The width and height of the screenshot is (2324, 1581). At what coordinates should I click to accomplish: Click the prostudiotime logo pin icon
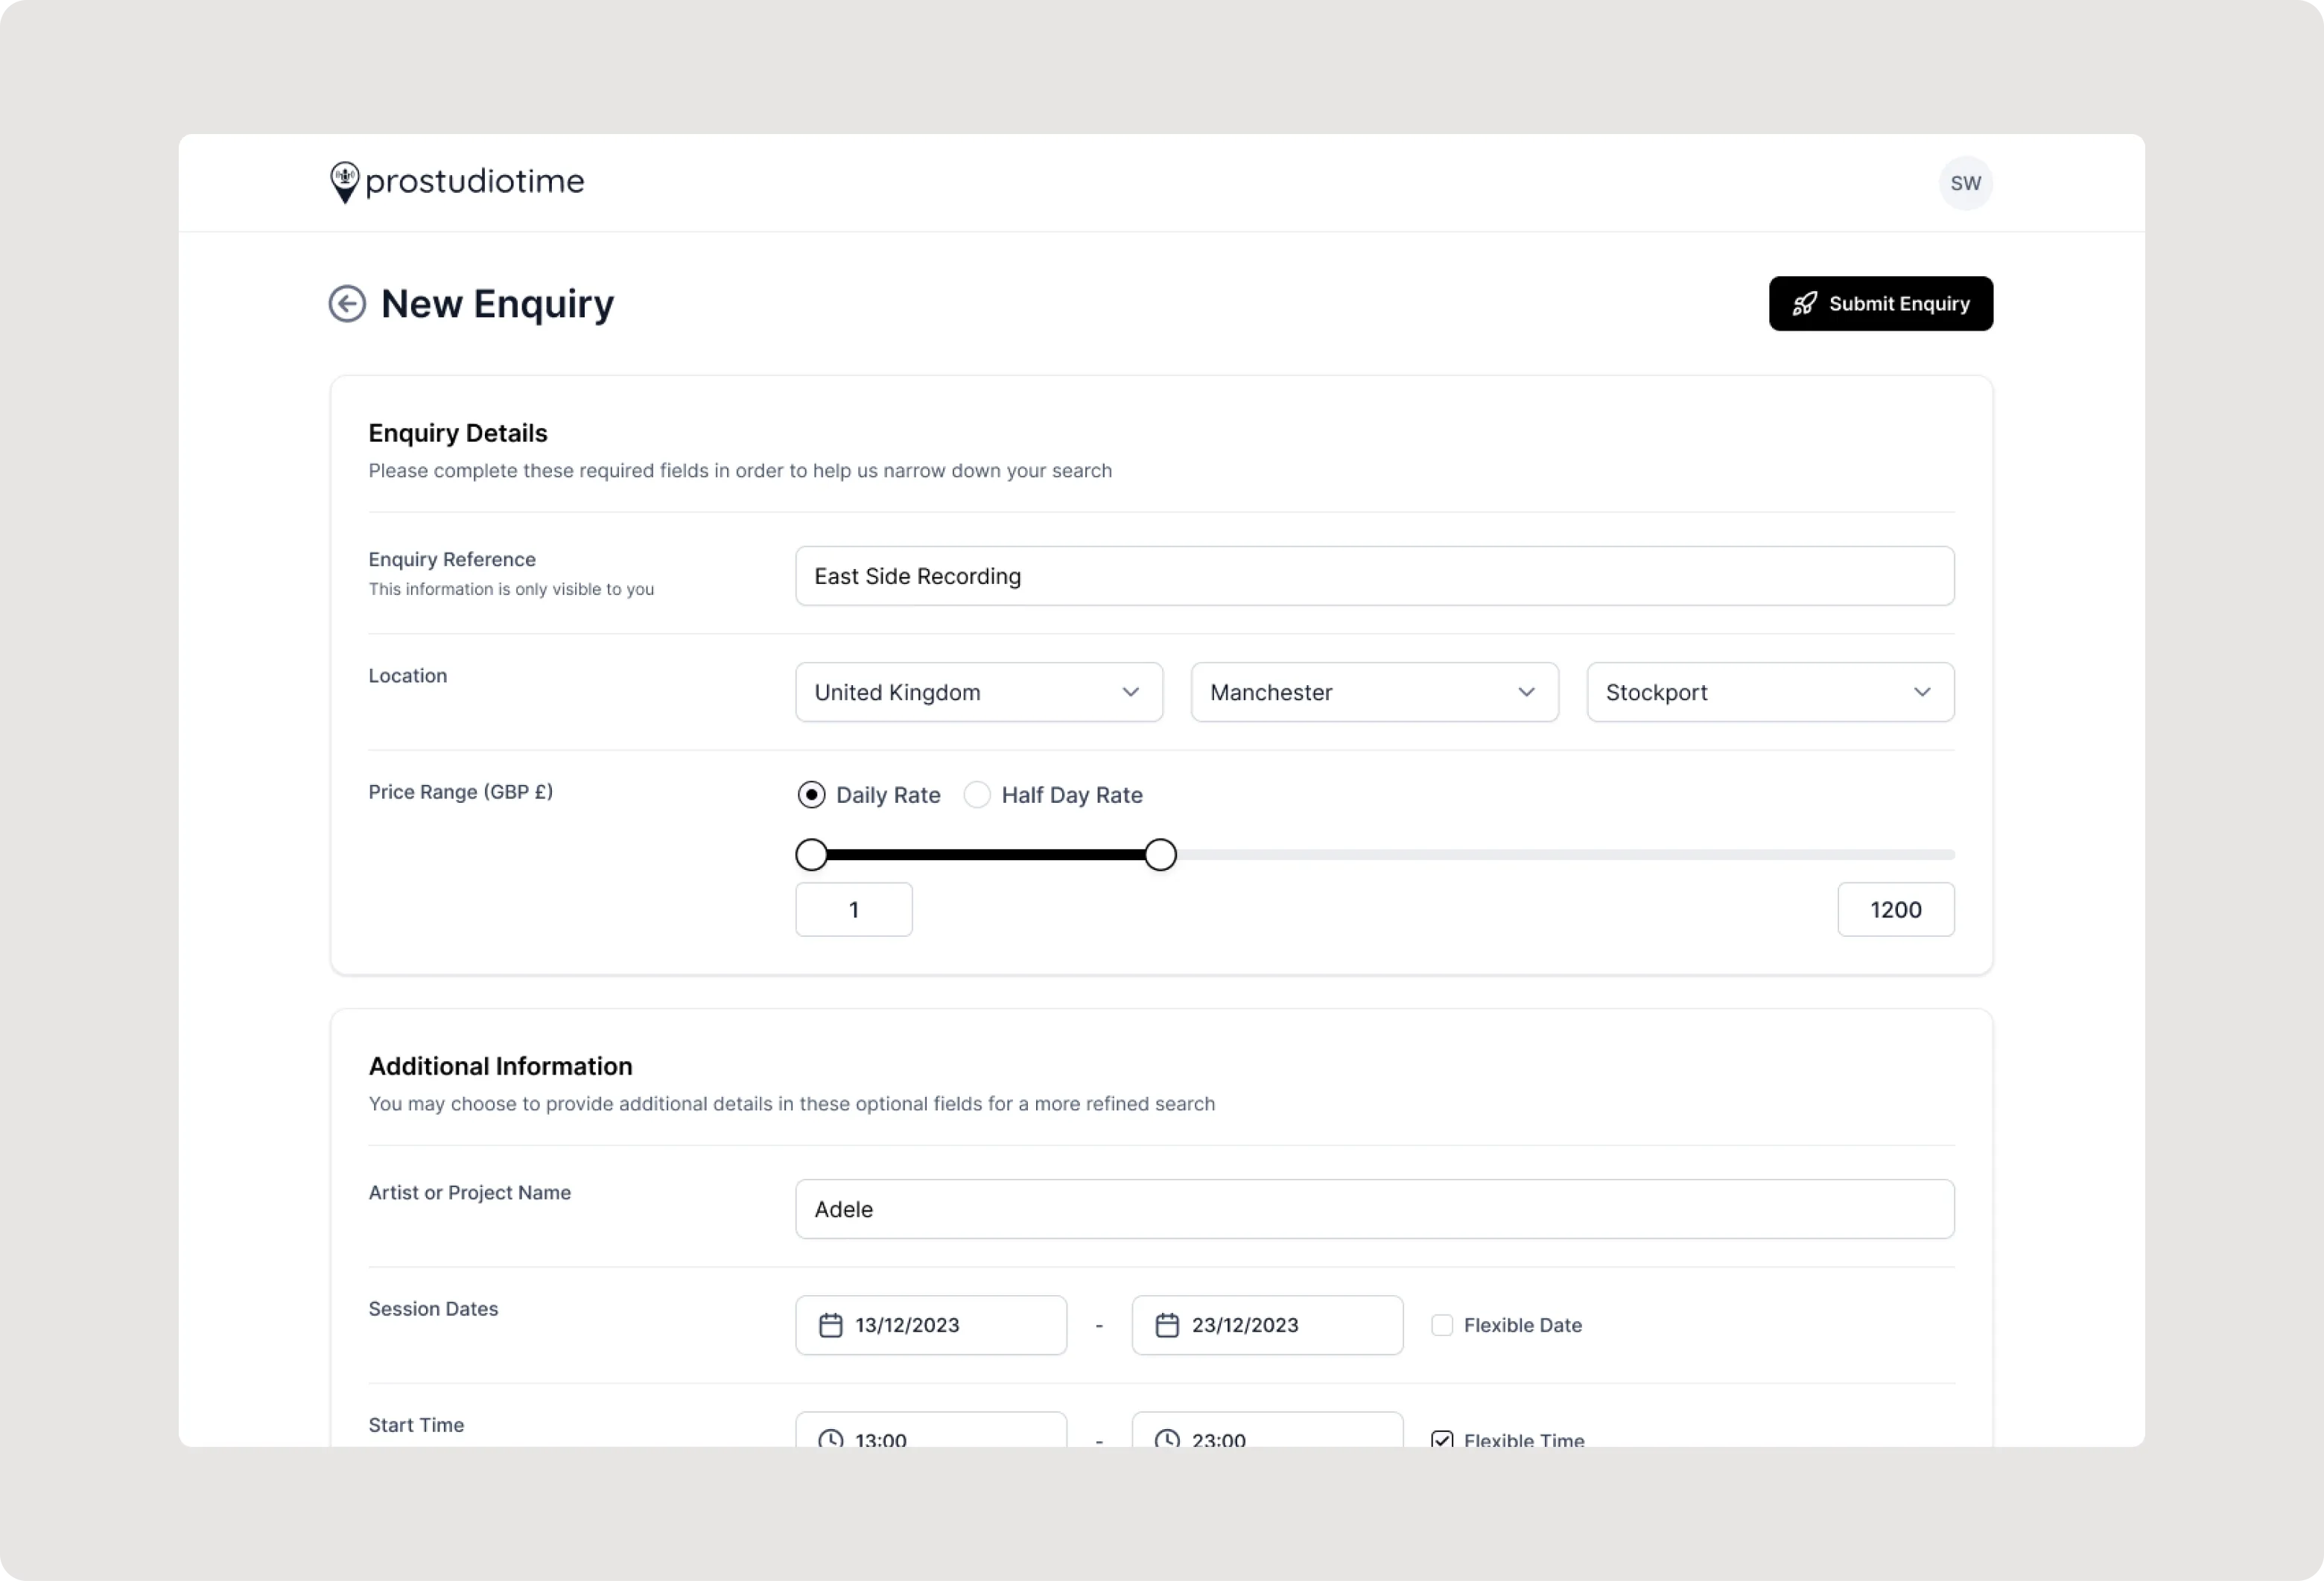pyautogui.click(x=344, y=182)
